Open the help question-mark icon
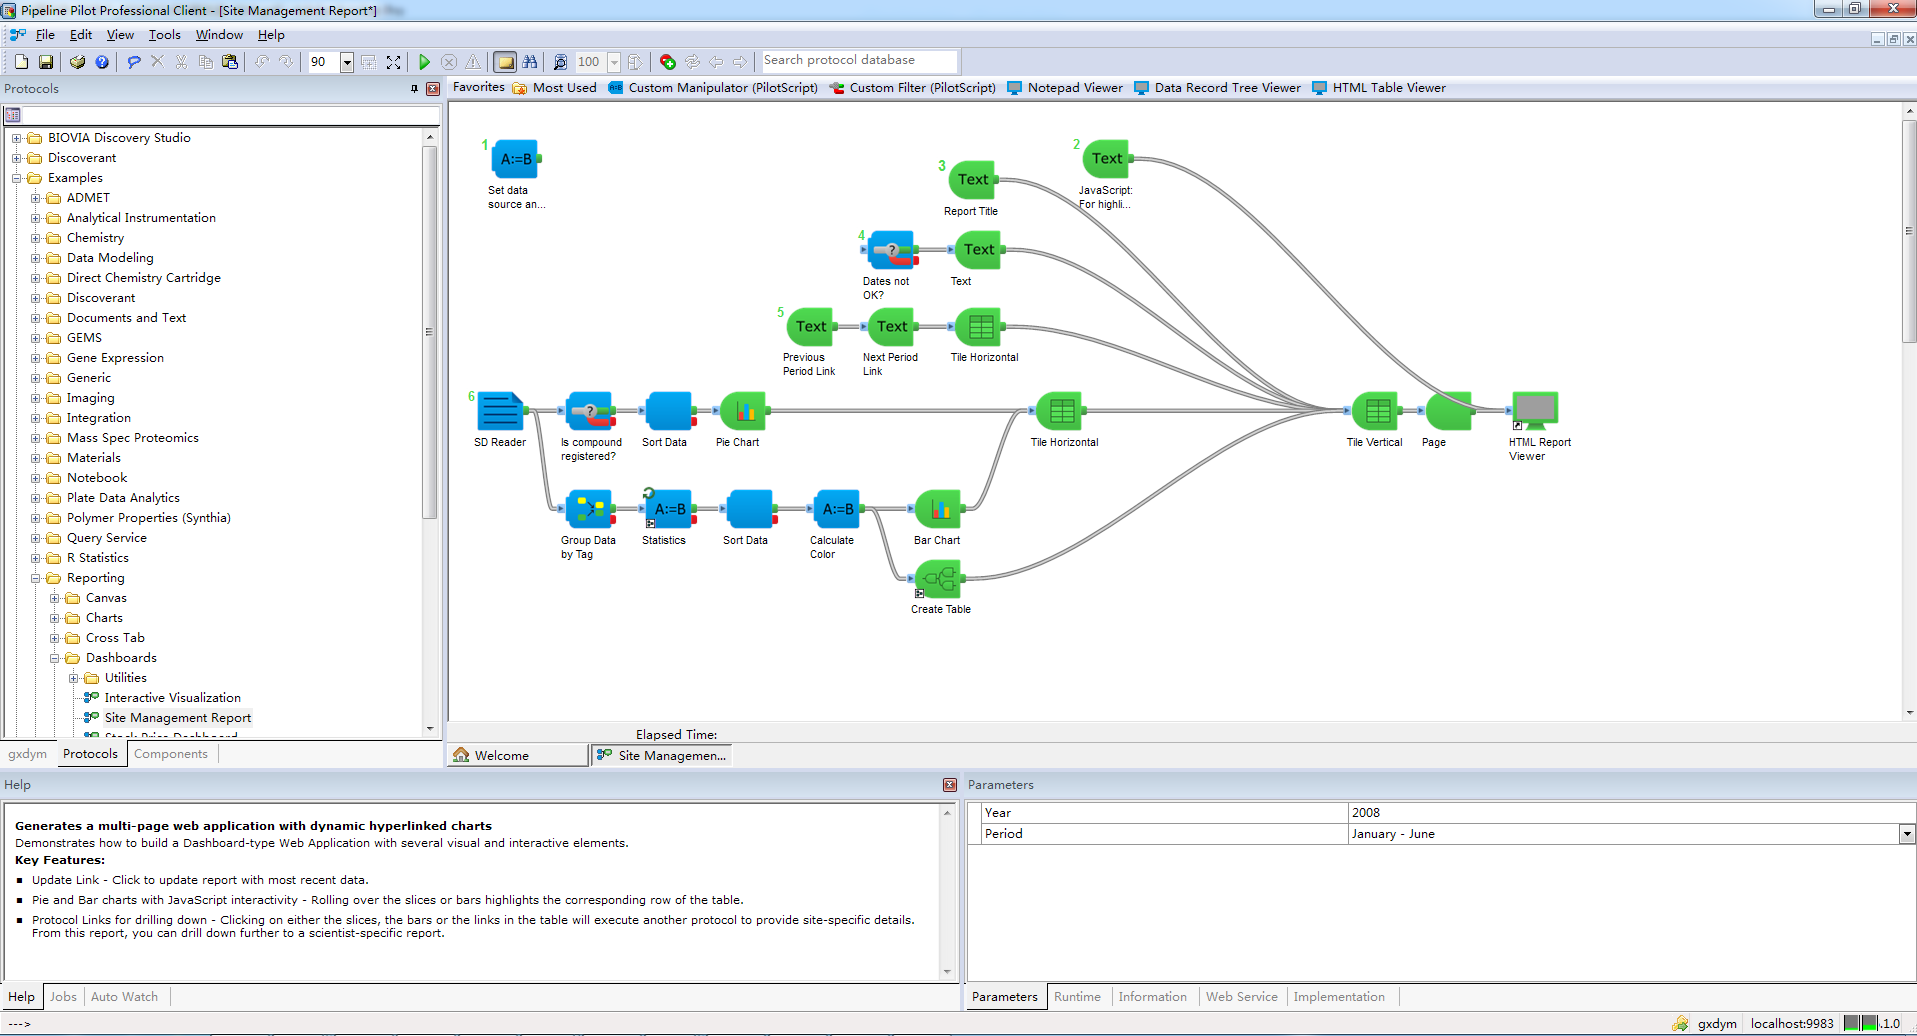Image resolution: width=1917 pixels, height=1036 pixels. tap(102, 62)
